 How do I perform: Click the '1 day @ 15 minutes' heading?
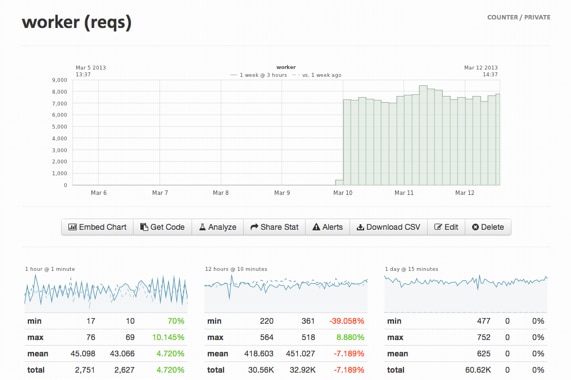tap(411, 269)
